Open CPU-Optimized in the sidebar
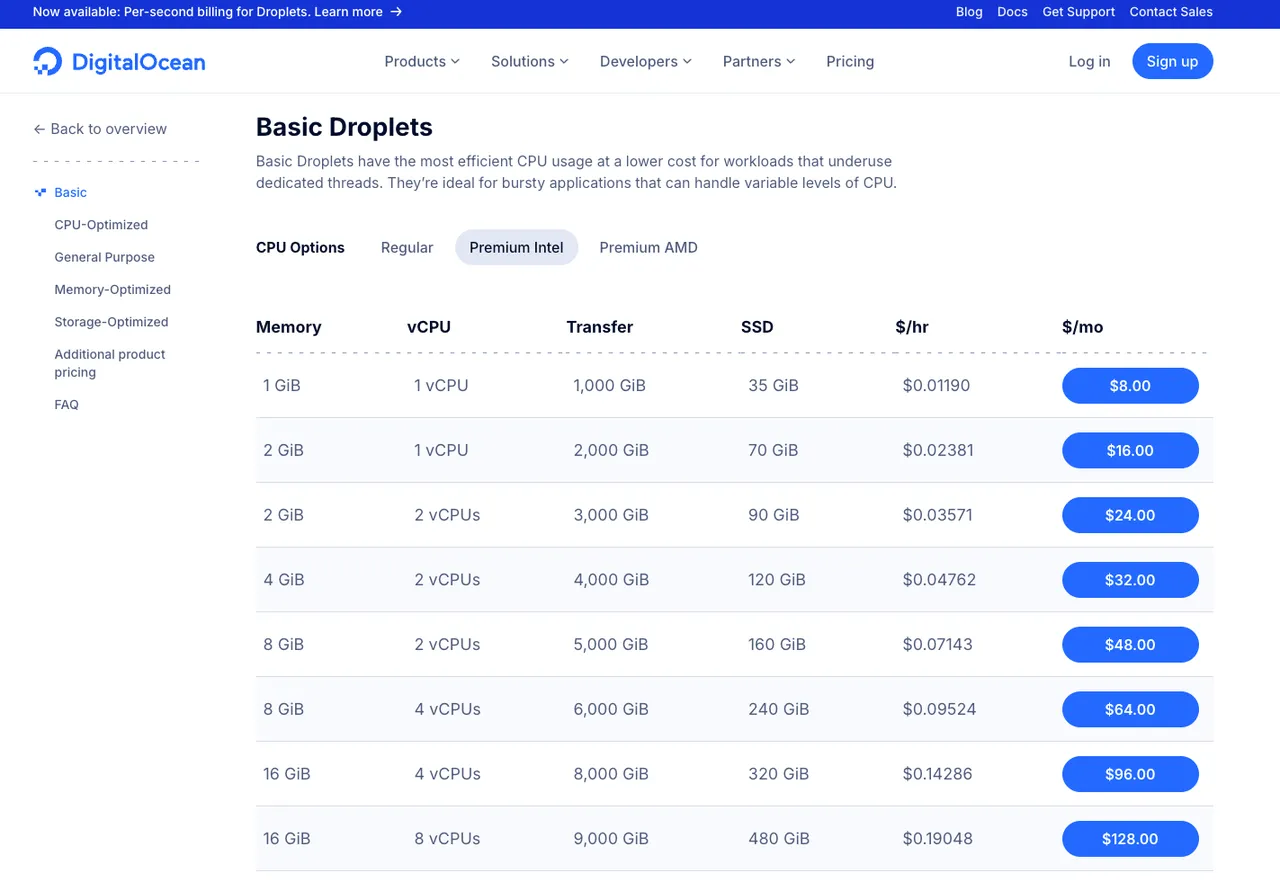The height and width of the screenshot is (882, 1280). 101,225
